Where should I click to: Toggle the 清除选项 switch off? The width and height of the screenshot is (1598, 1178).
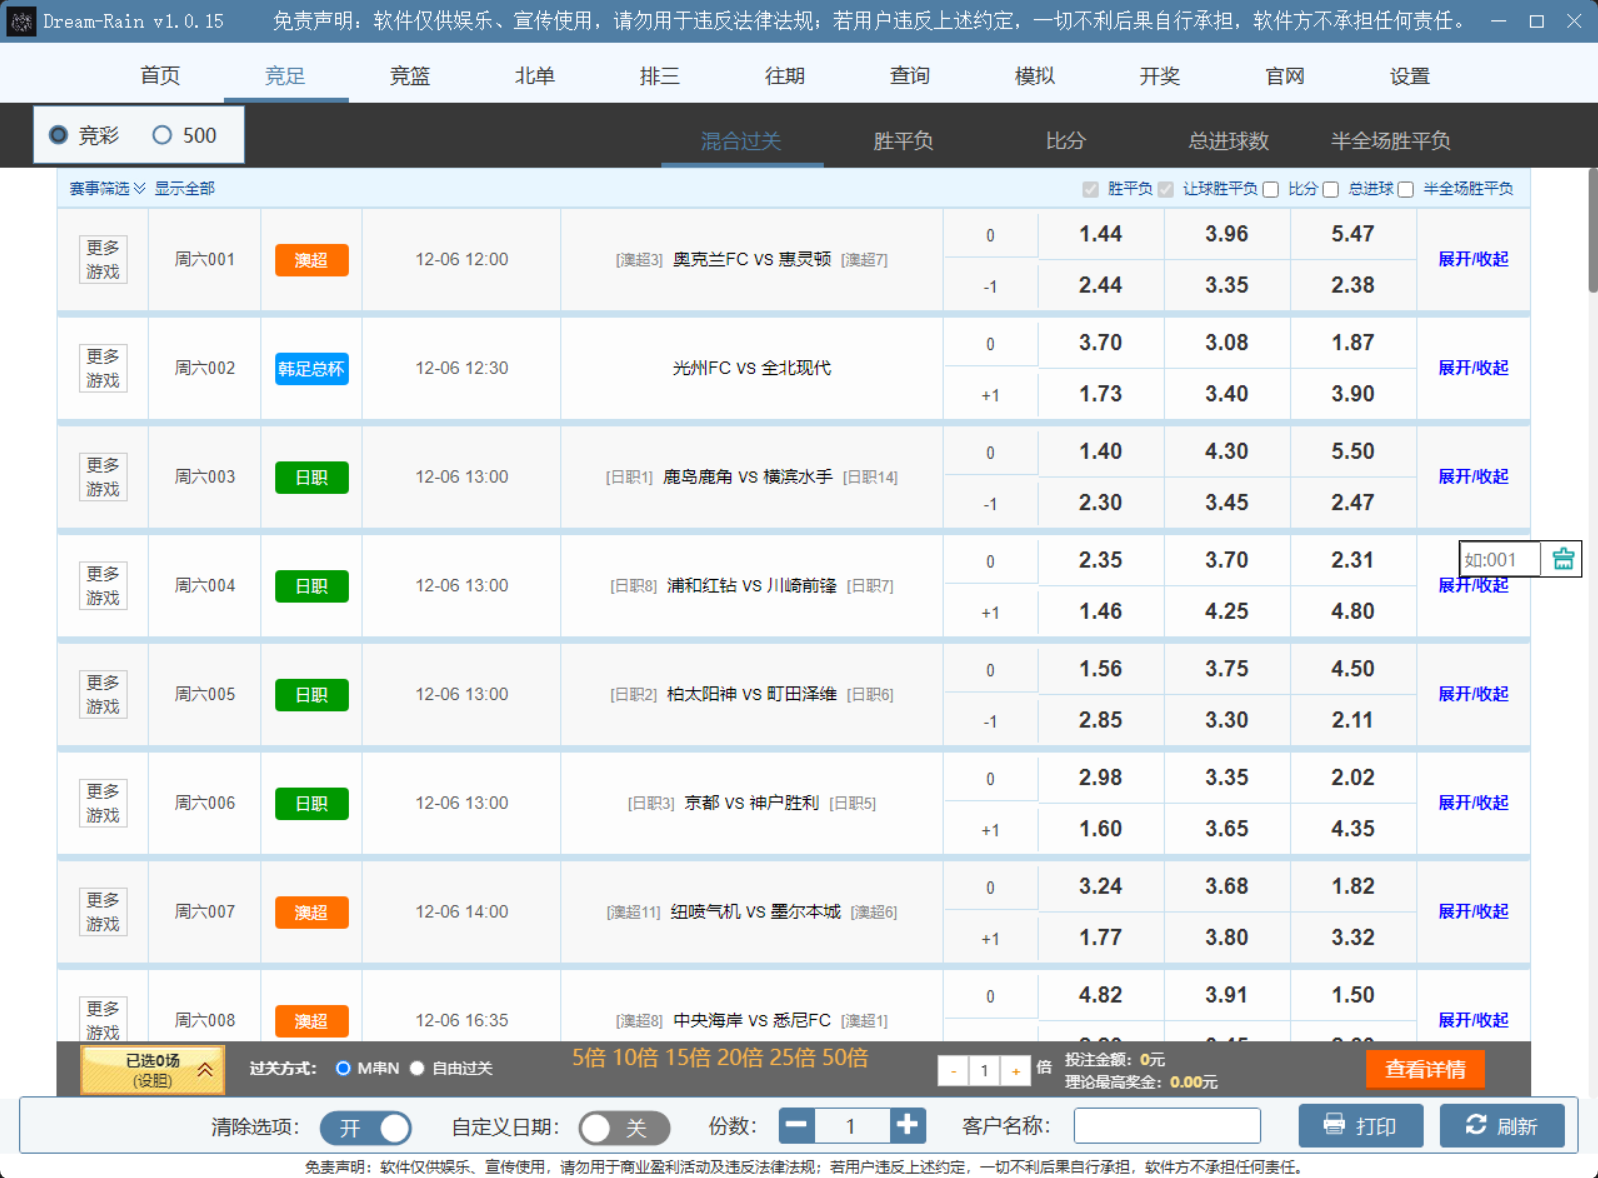click(x=366, y=1128)
